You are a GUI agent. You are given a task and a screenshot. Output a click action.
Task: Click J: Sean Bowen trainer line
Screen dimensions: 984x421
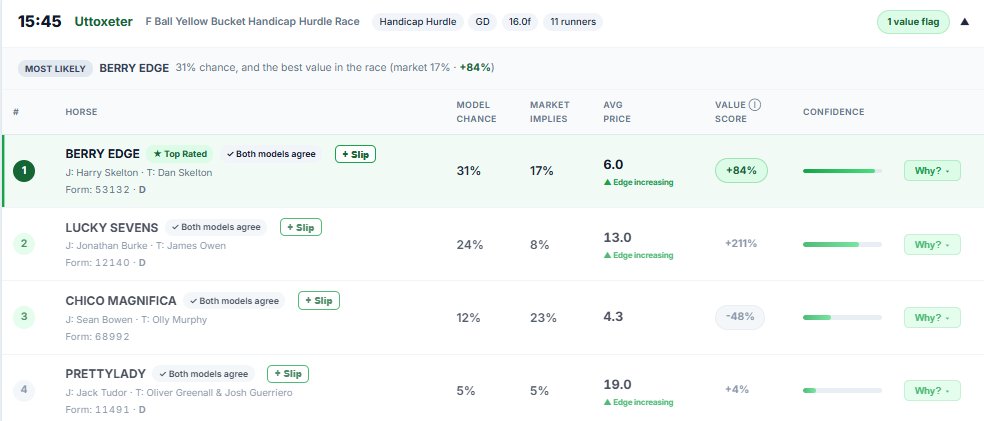tap(136, 319)
